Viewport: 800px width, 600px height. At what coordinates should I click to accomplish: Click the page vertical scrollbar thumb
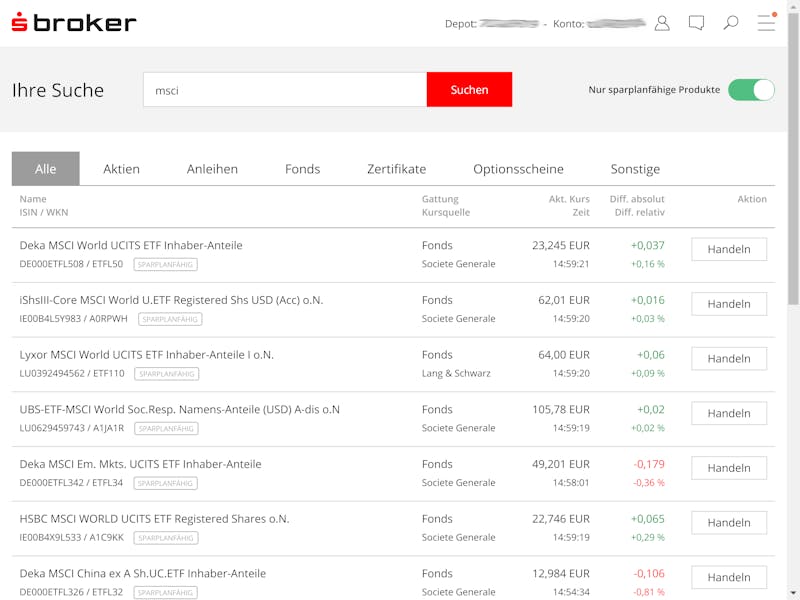793,159
